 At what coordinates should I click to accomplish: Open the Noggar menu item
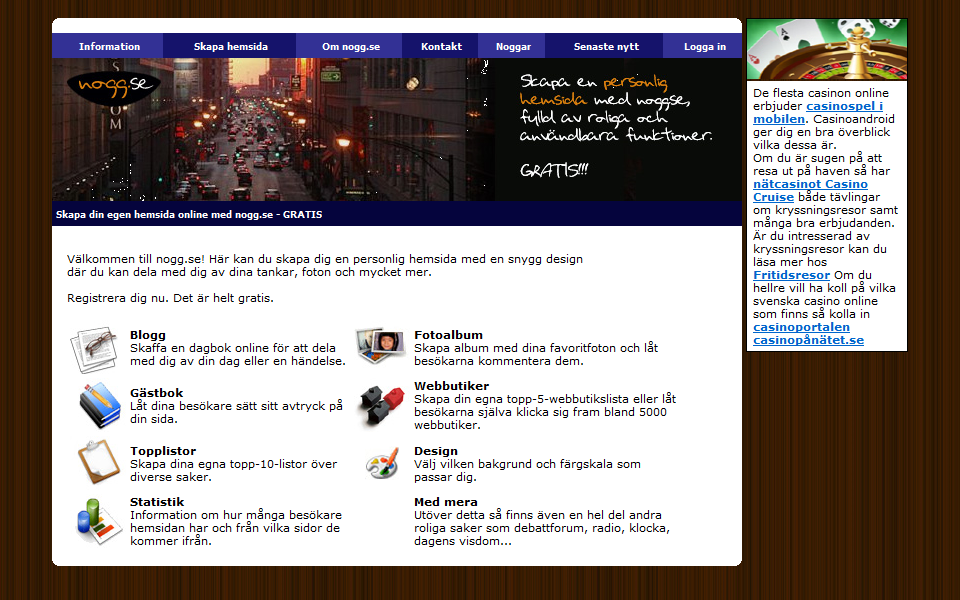(x=513, y=46)
